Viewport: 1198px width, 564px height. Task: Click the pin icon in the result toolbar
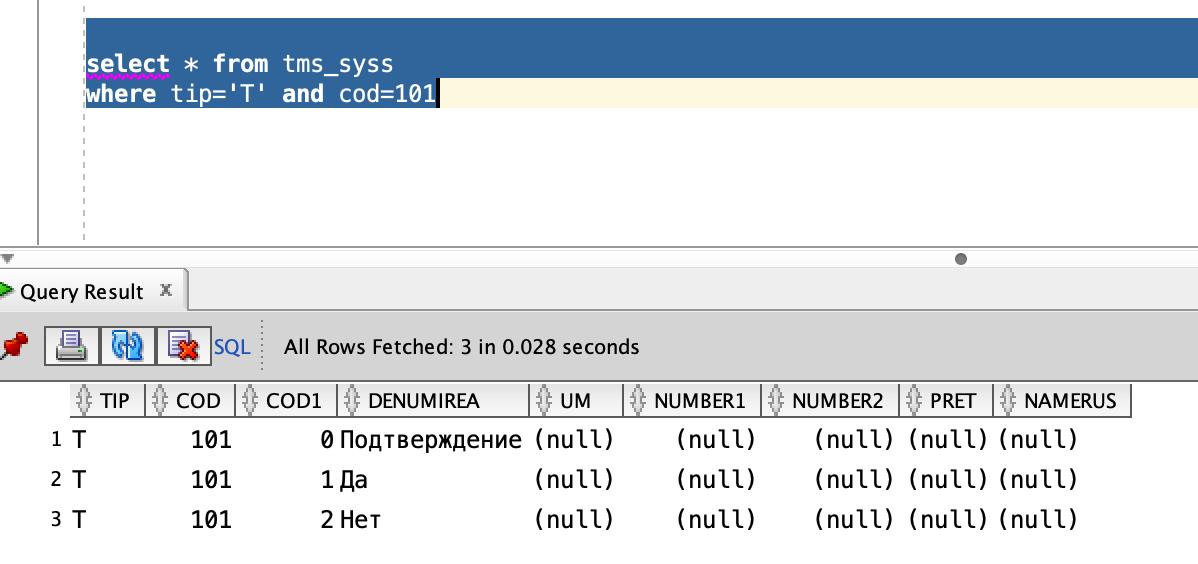pyautogui.click(x=12, y=348)
